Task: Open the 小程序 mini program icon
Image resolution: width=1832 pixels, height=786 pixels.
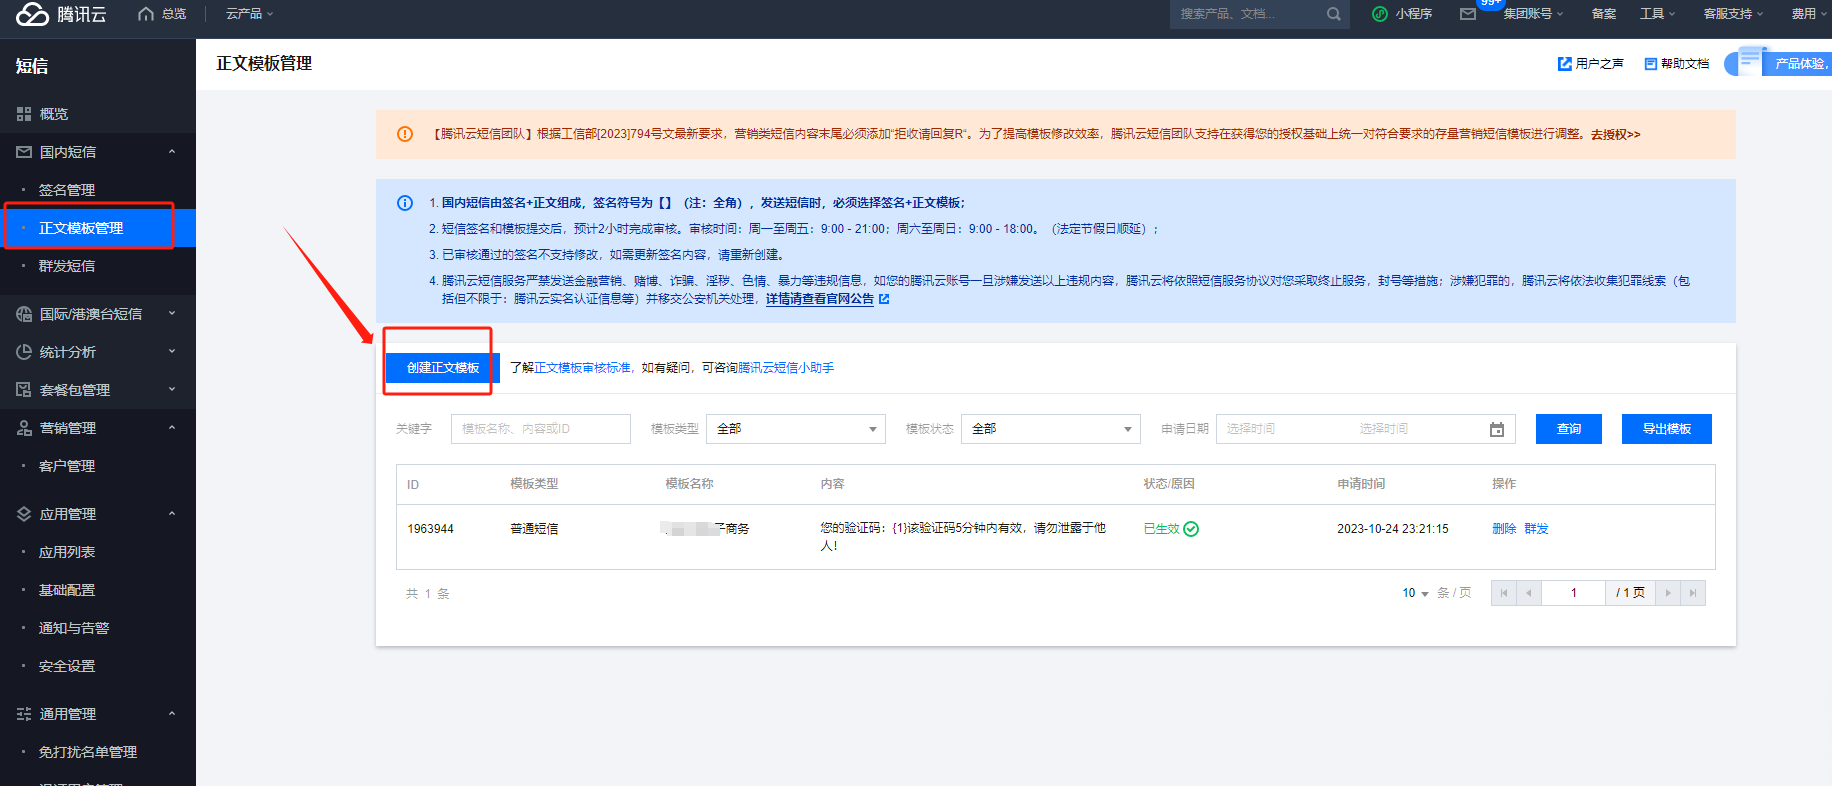Action: click(x=1380, y=14)
